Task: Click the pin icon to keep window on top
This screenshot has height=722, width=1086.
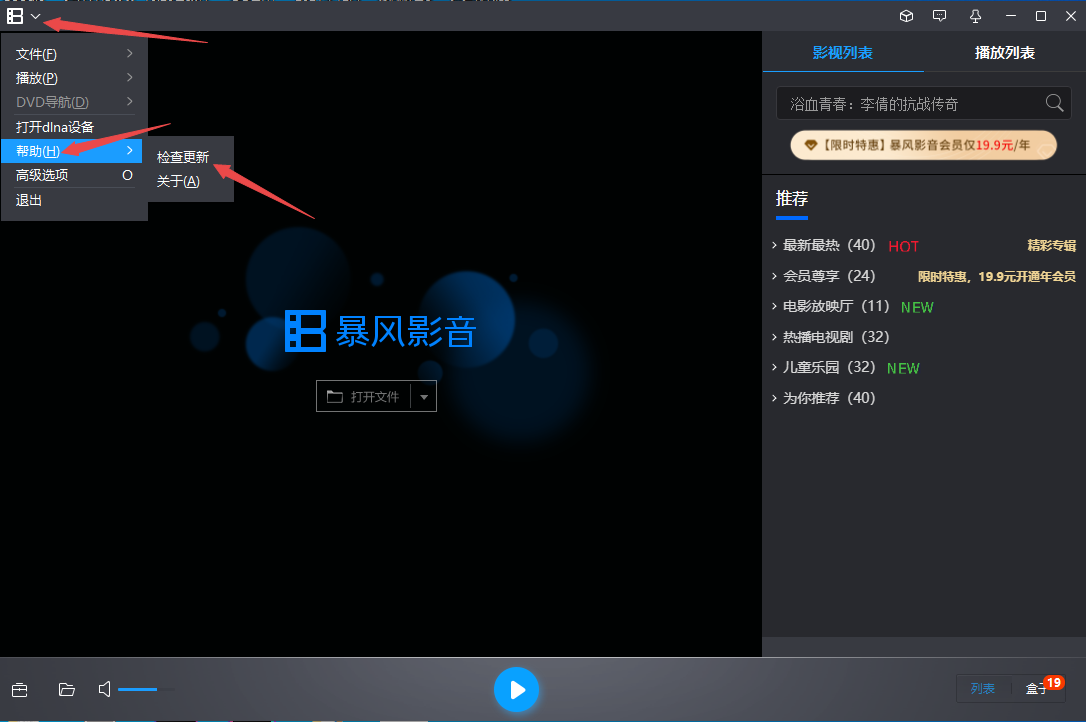Action: (x=975, y=16)
